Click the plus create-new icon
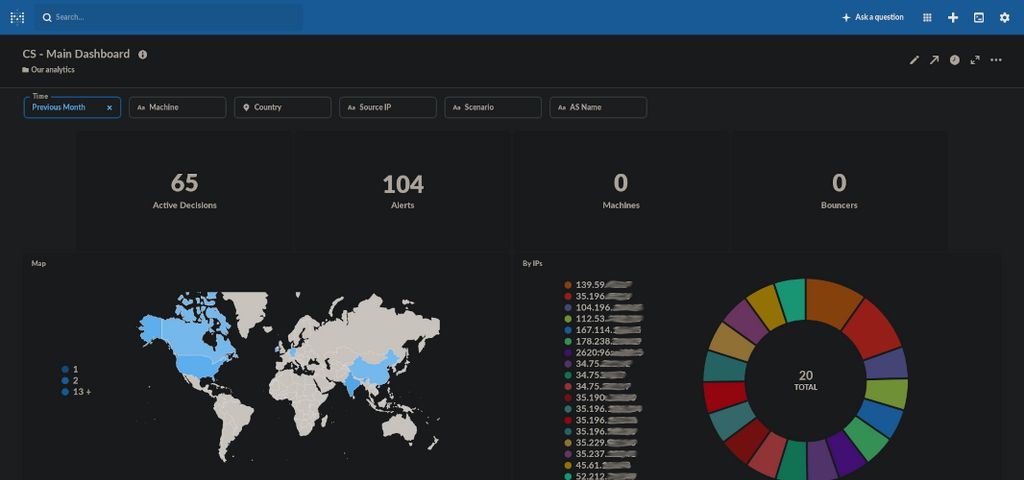1024x480 pixels. [953, 18]
